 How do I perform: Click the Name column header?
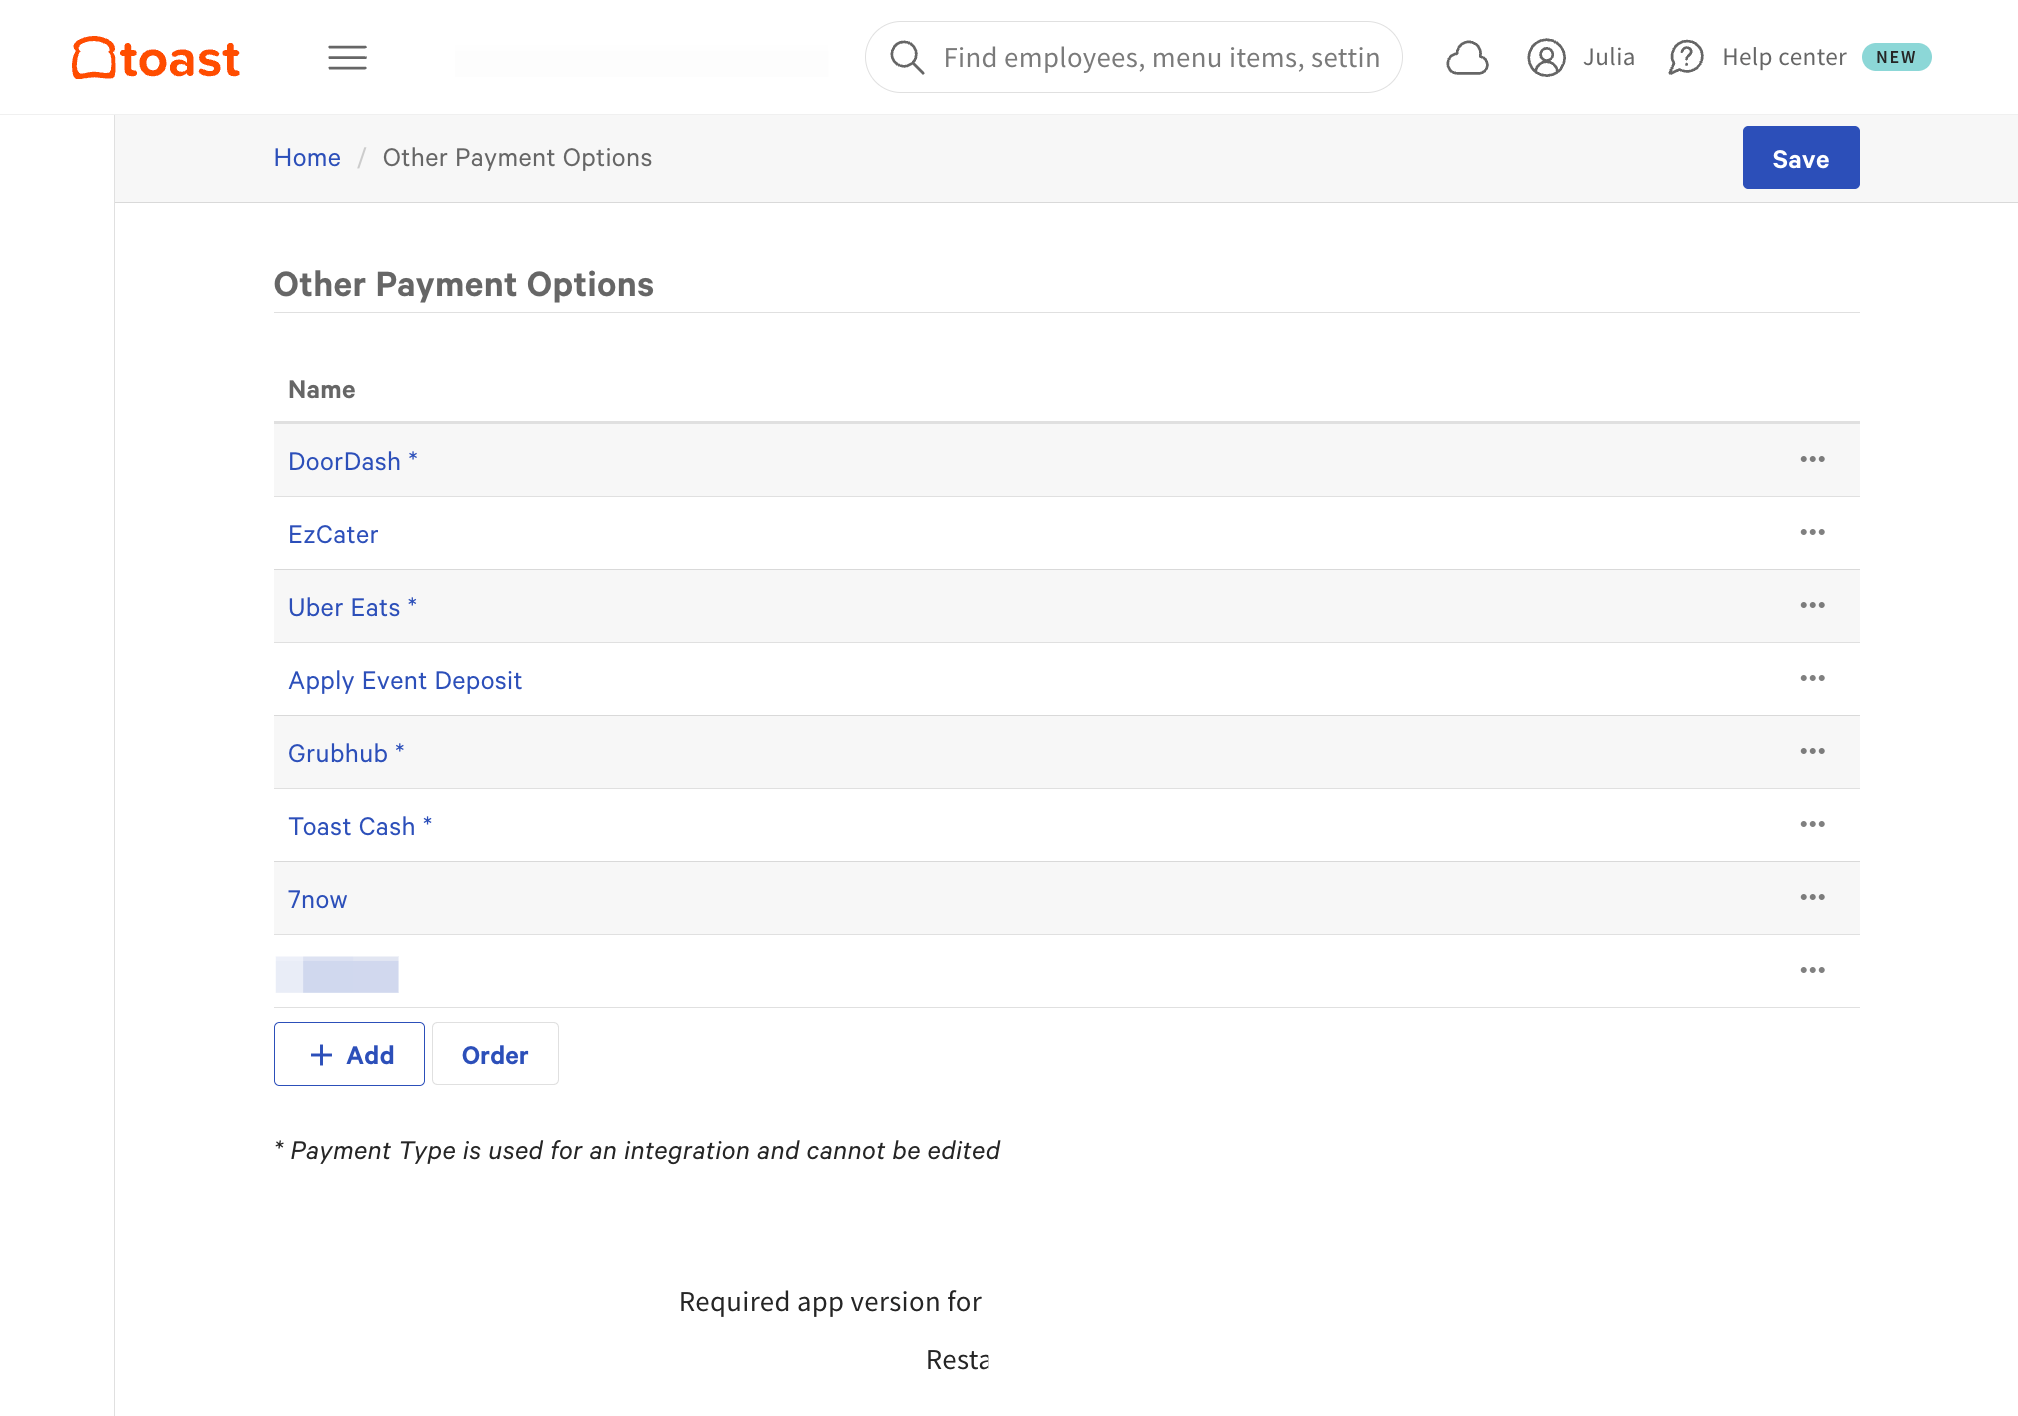321,390
